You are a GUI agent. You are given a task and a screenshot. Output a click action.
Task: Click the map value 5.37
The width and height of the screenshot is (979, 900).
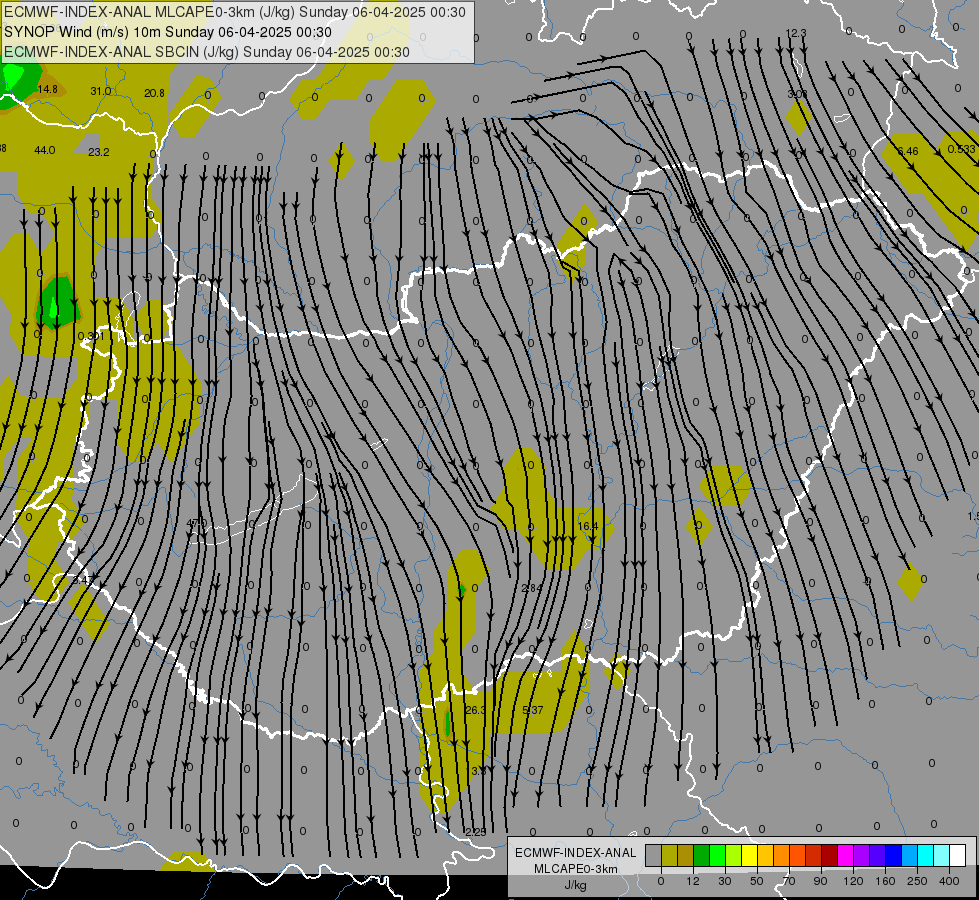click(x=533, y=710)
